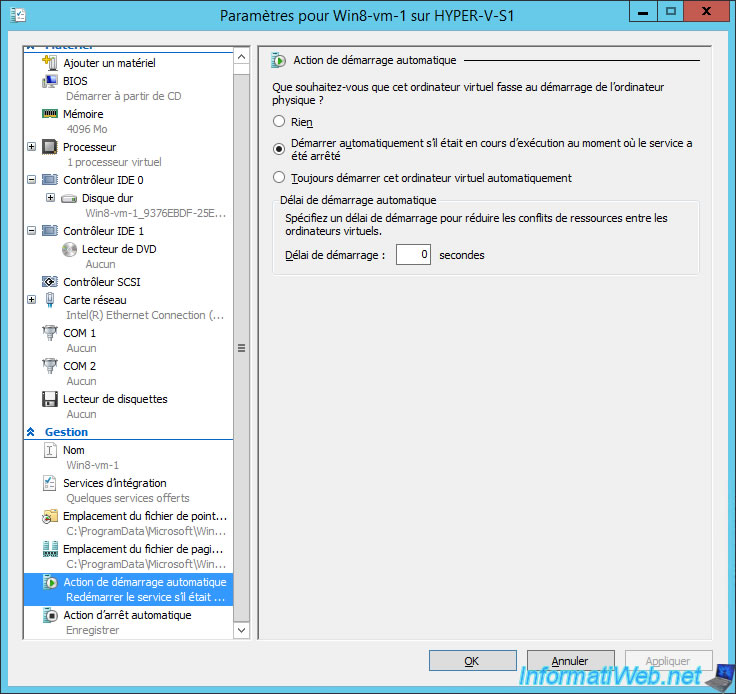The image size is (736, 694).
Task: Click 1 processeur virtuel text
Action: click(x=114, y=162)
